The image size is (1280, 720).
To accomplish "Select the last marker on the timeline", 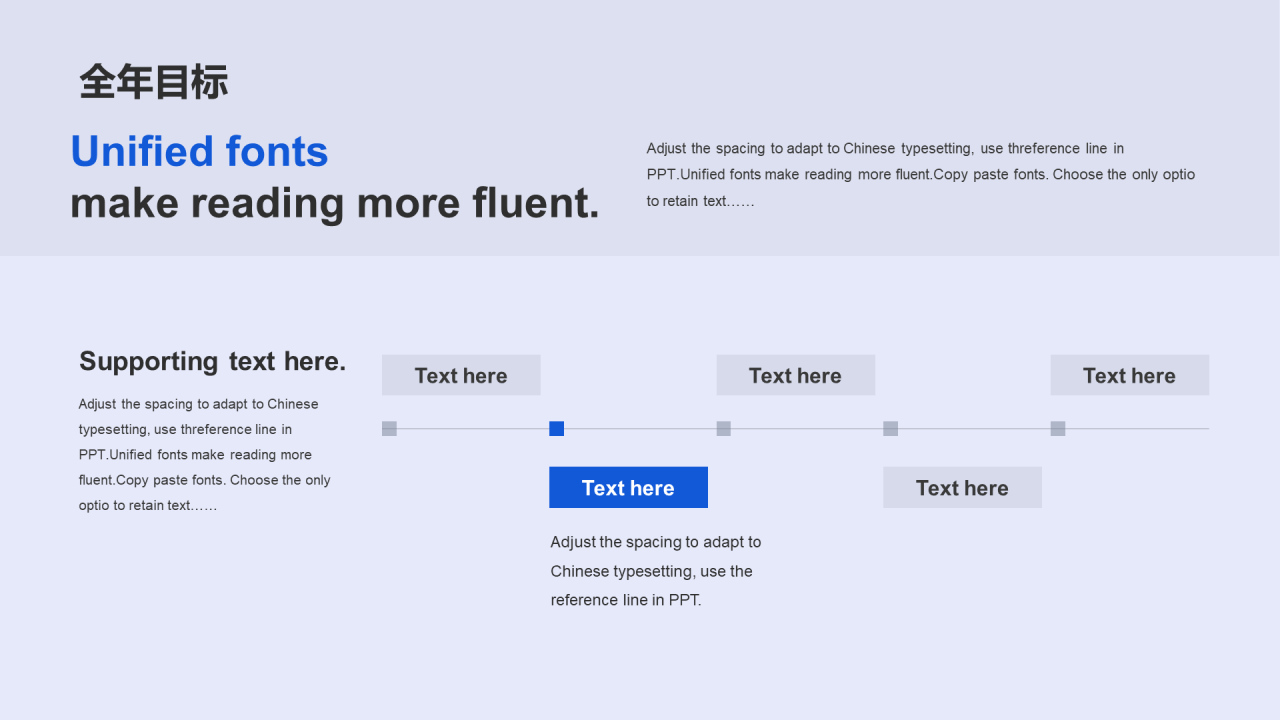I will point(1058,429).
